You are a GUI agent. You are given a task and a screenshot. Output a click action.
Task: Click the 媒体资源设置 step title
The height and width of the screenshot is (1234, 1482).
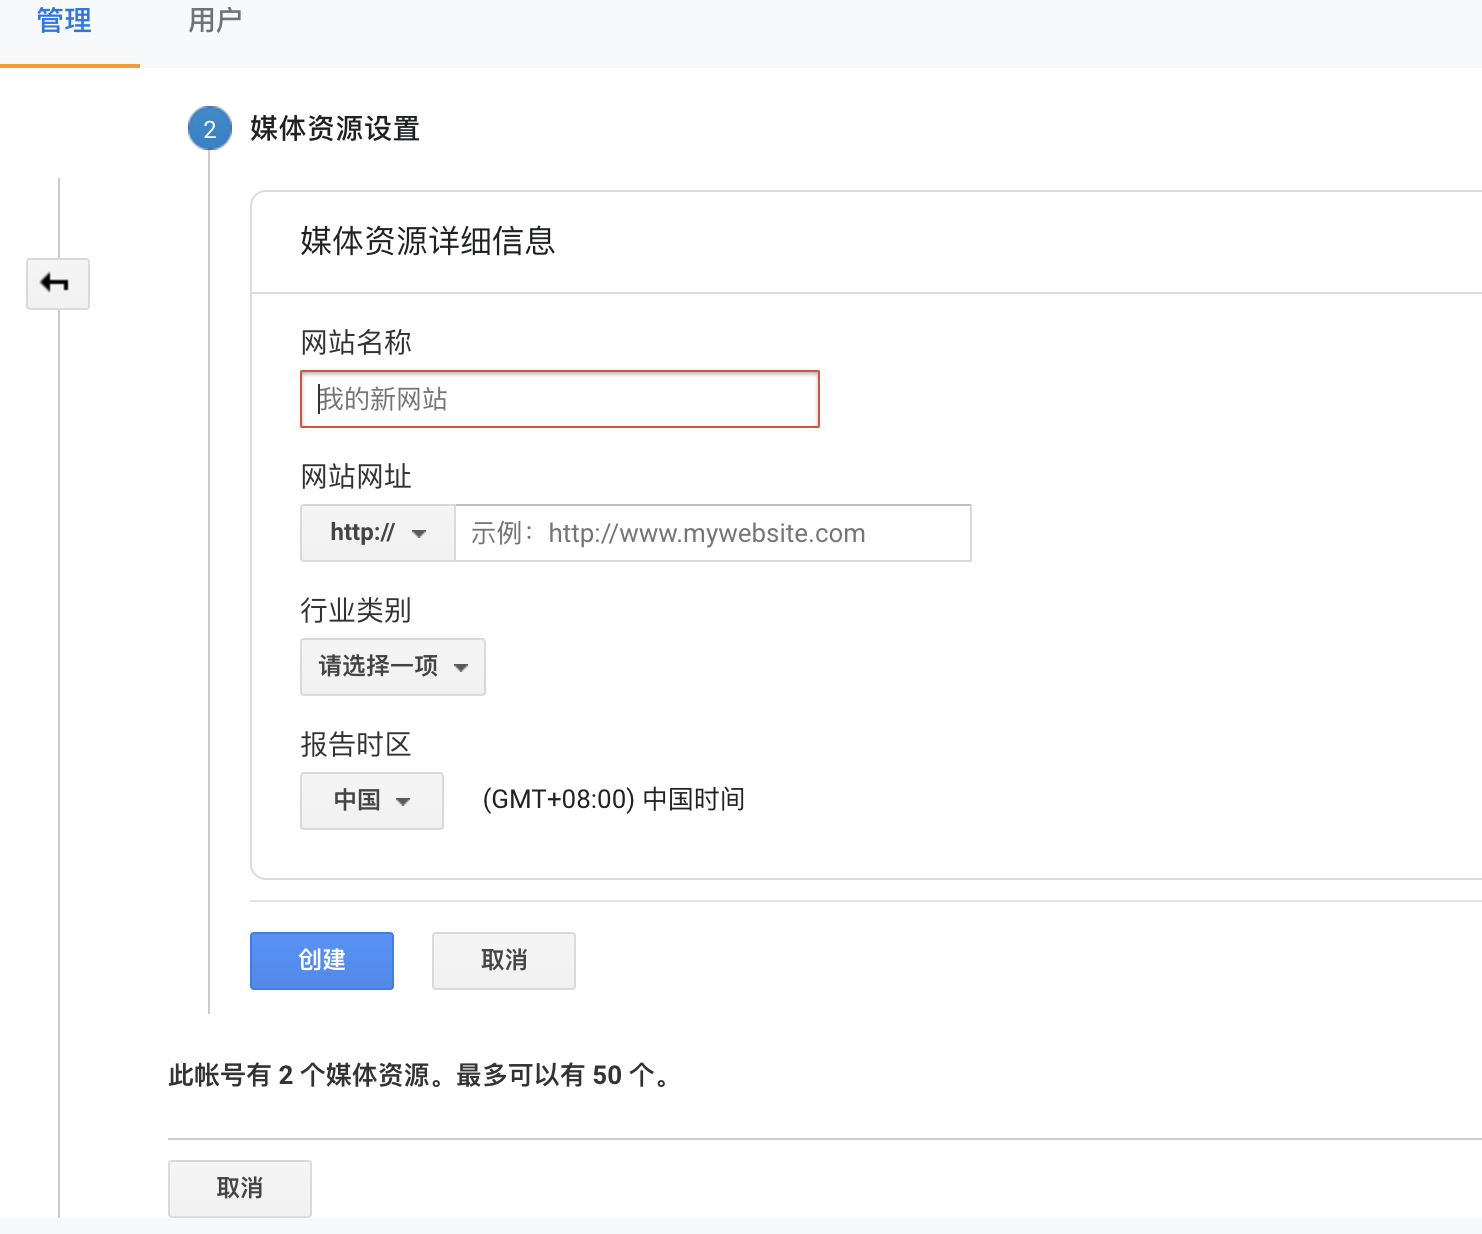(335, 129)
